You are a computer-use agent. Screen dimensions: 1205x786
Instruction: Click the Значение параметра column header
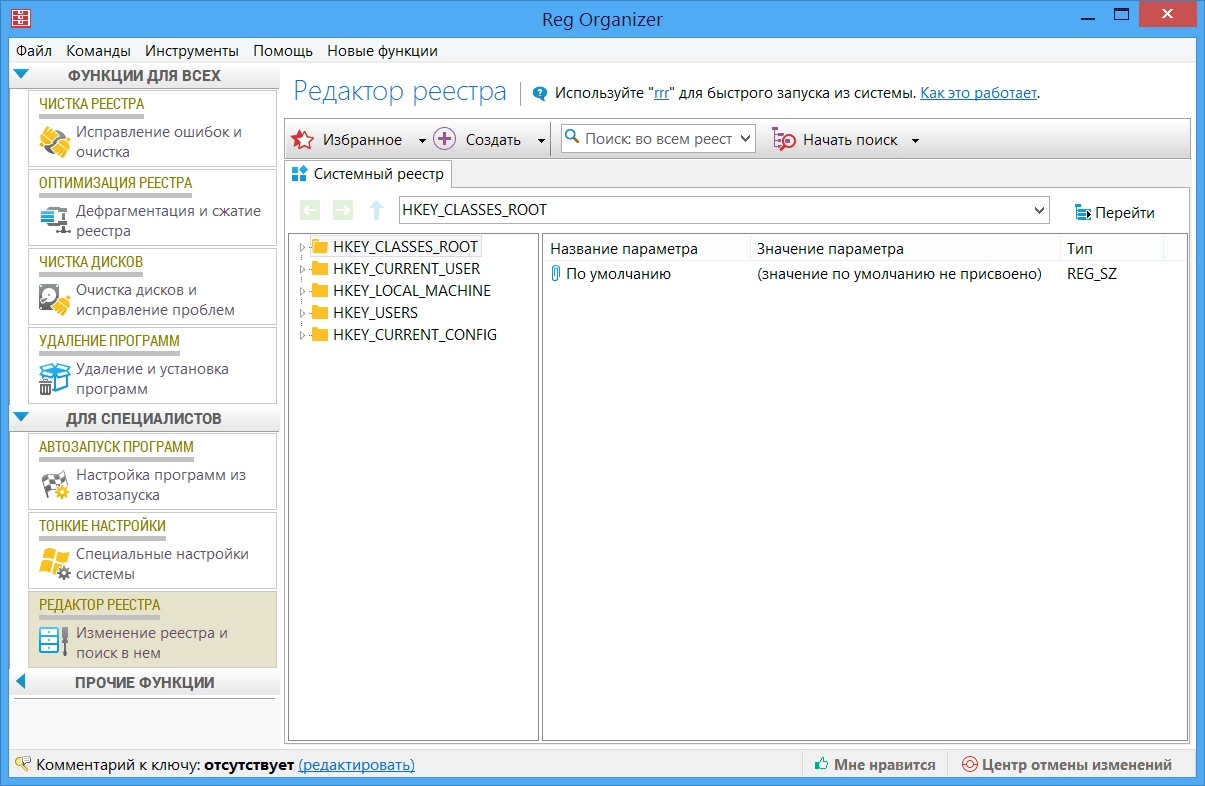click(x=906, y=248)
